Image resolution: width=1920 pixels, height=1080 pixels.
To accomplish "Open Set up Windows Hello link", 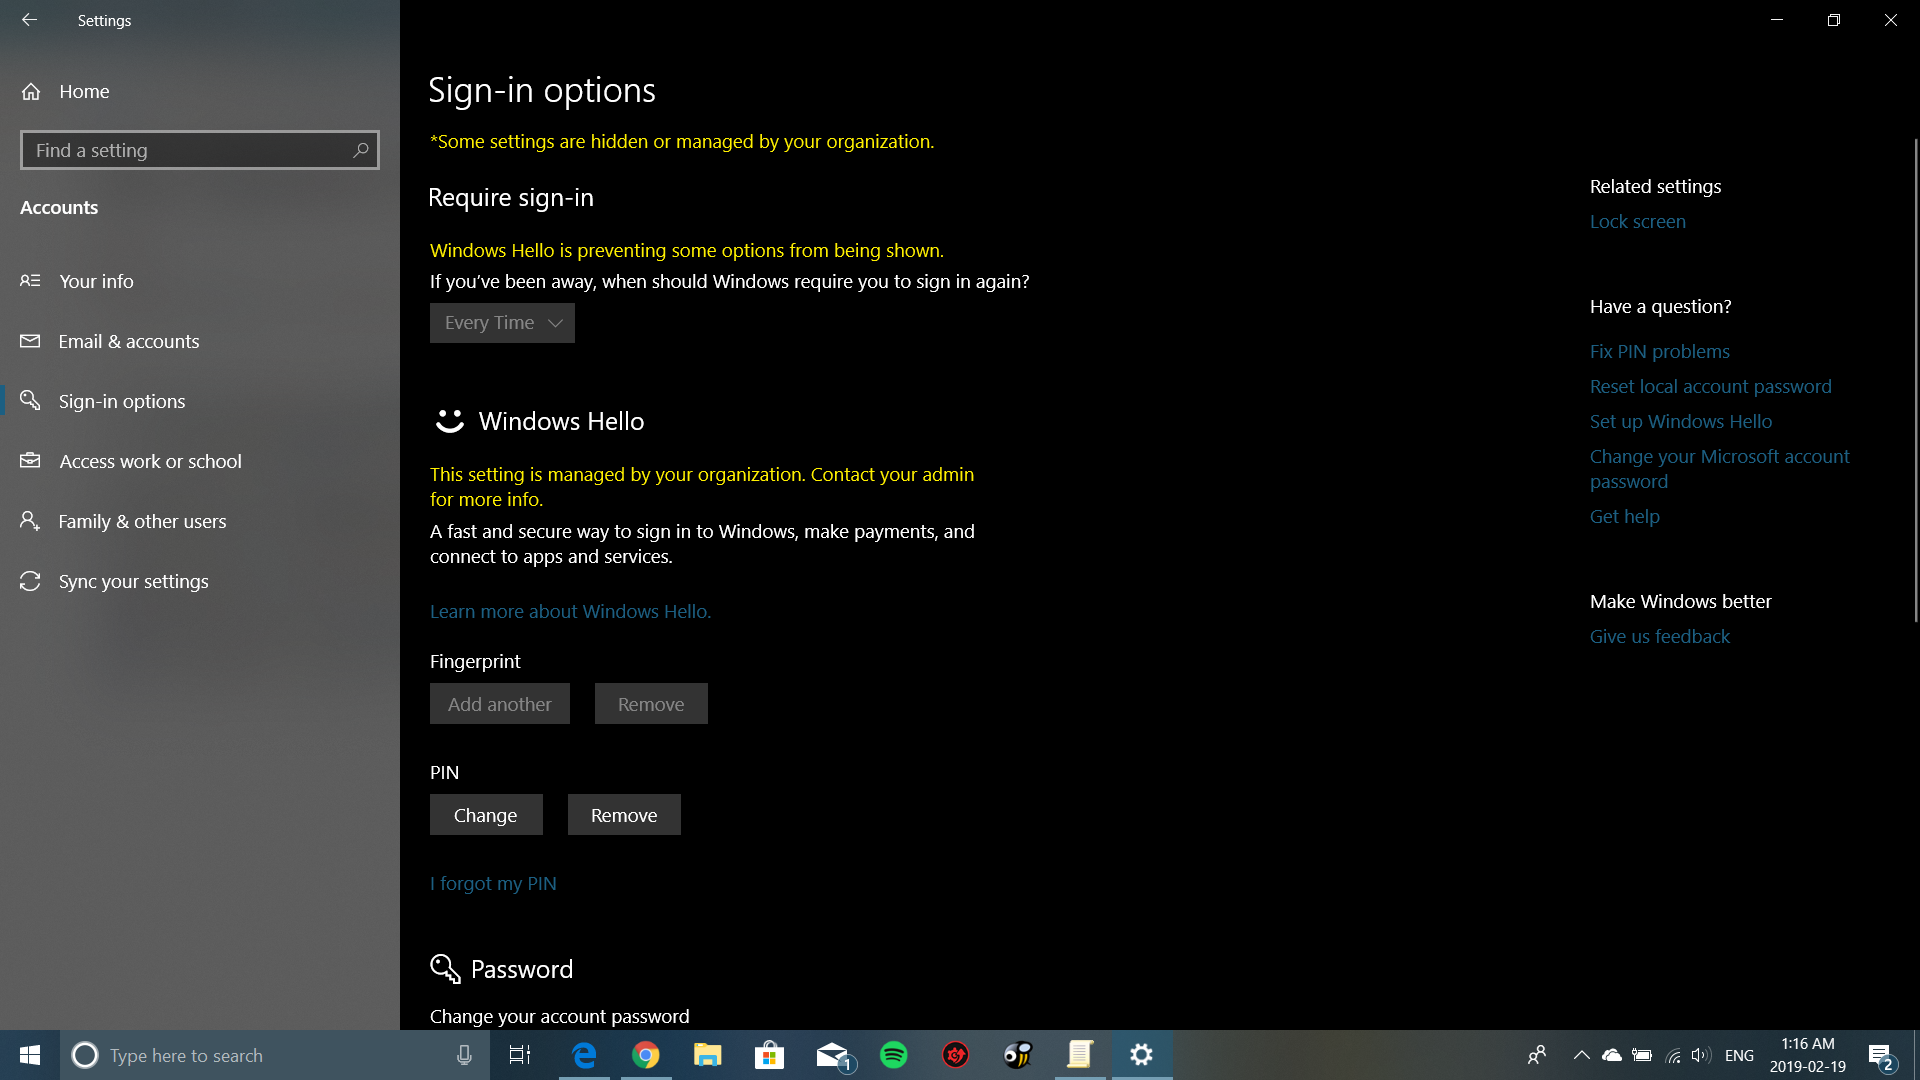I will pos(1680,421).
